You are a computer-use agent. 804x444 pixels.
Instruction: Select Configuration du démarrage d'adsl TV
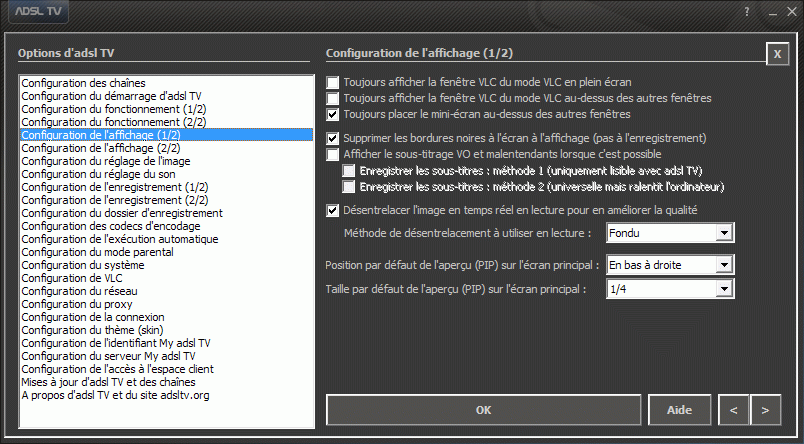coord(167,96)
